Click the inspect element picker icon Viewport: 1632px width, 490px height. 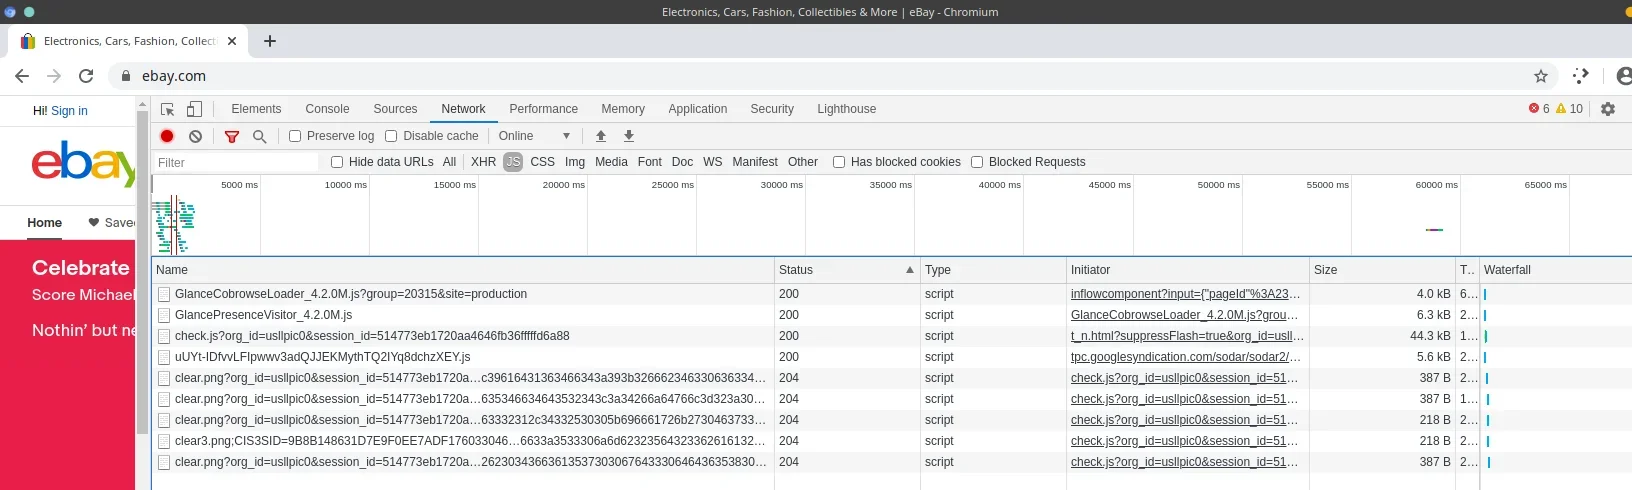coord(168,109)
